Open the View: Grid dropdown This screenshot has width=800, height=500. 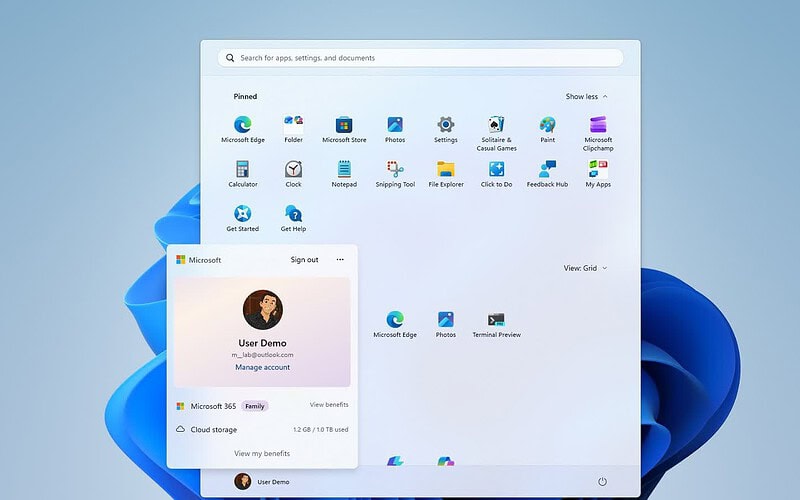coord(585,268)
